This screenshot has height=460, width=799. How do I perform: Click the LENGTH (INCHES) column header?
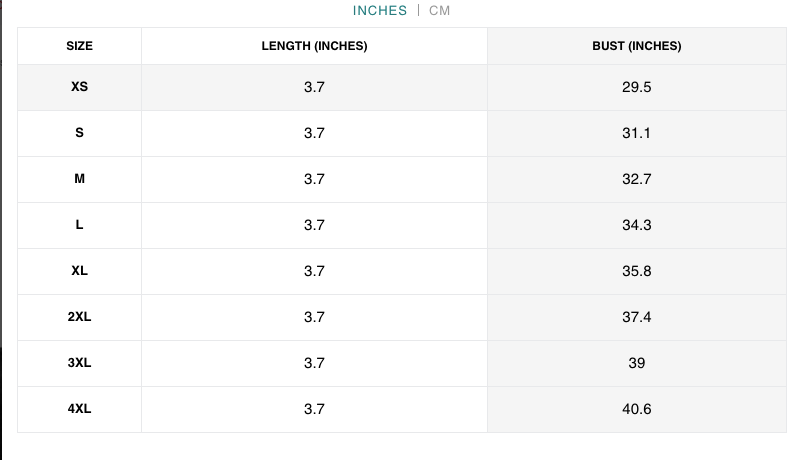click(x=314, y=46)
